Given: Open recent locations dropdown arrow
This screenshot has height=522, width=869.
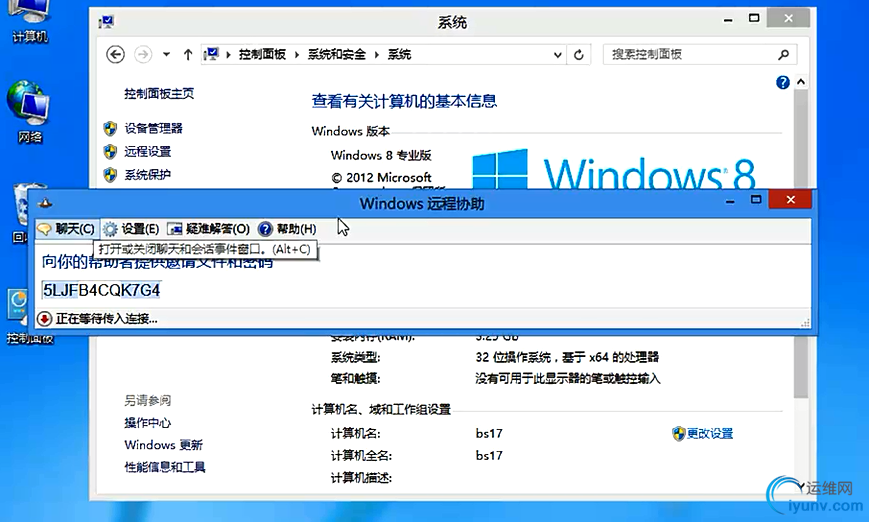Looking at the screenshot, I should (166, 54).
